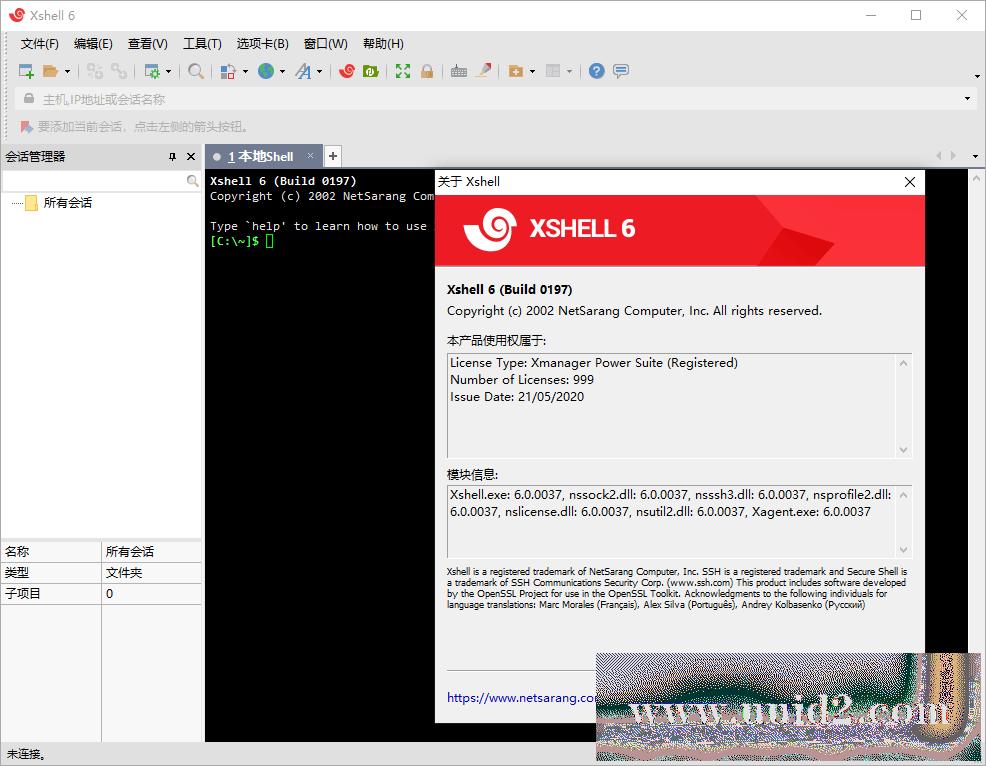Visit the NetSarang website link
The image size is (986, 766).
[520, 698]
